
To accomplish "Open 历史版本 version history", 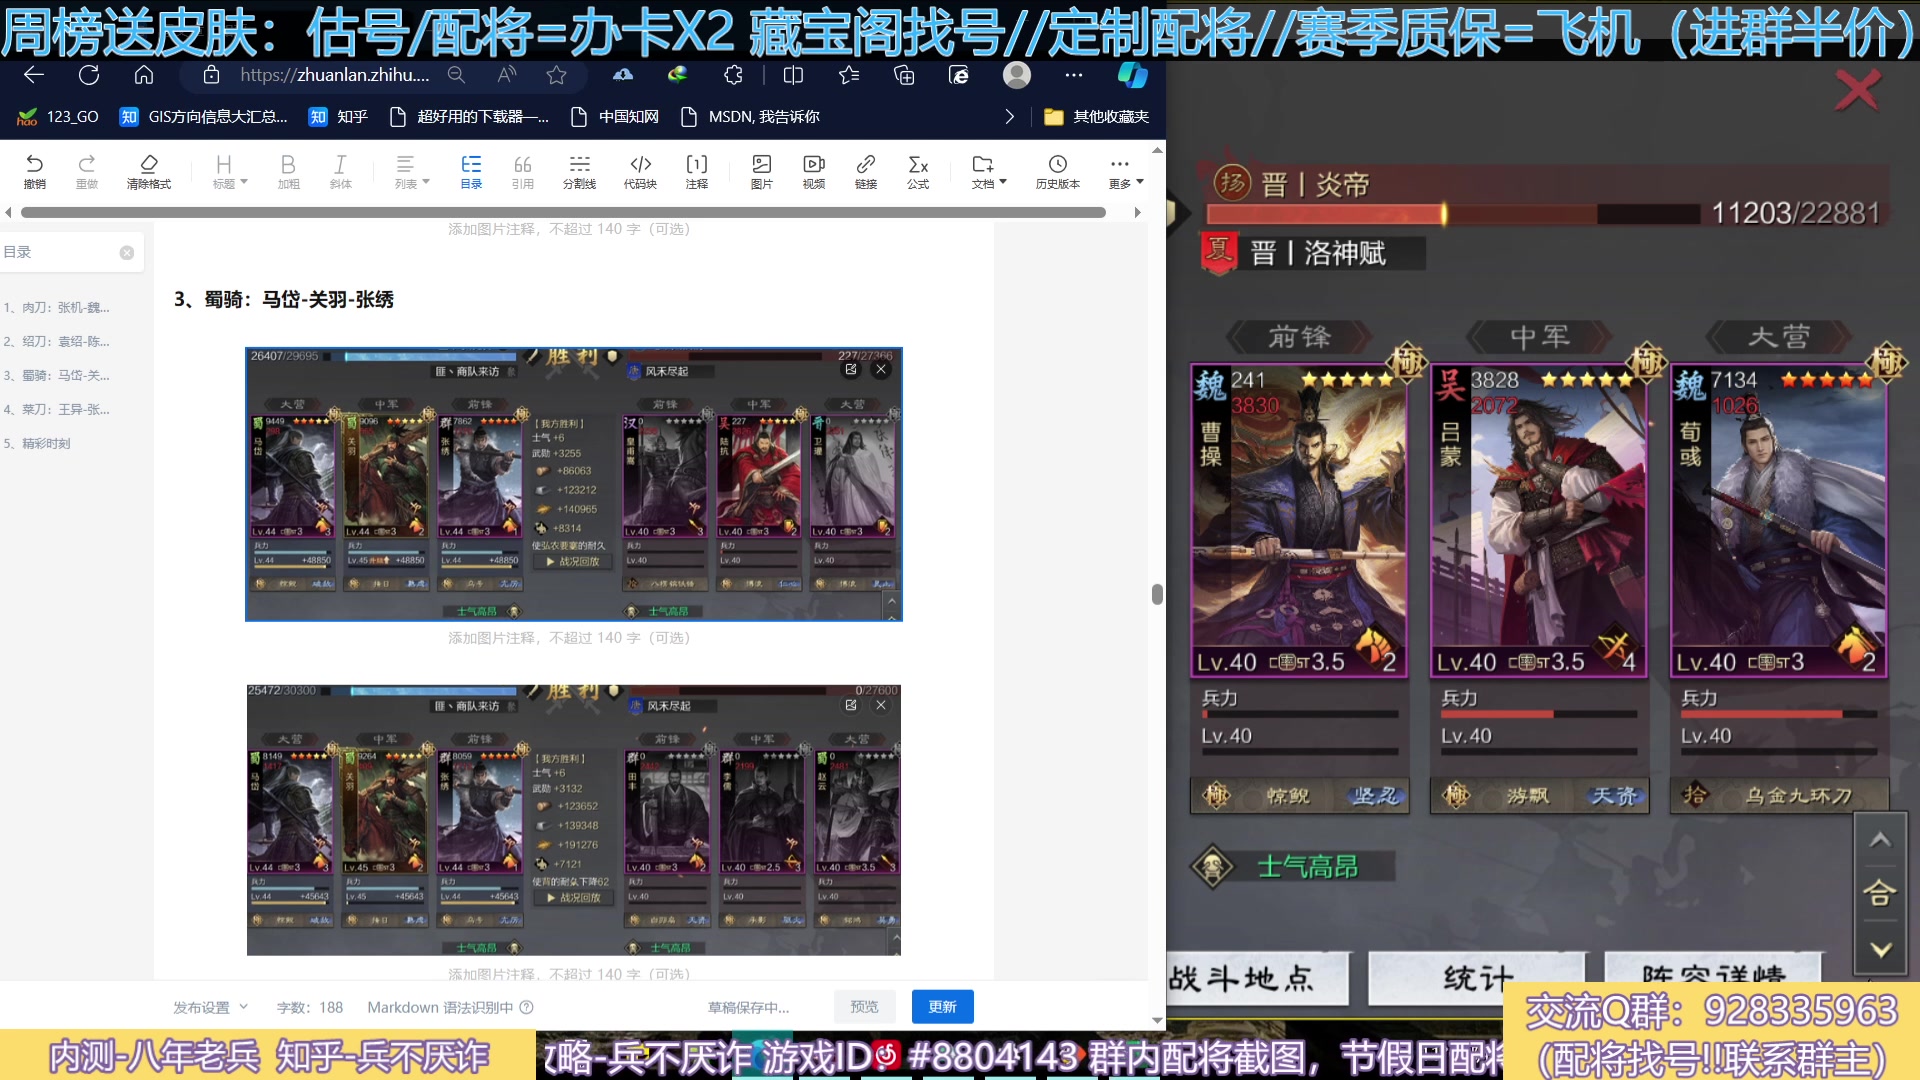I will pos(1058,171).
